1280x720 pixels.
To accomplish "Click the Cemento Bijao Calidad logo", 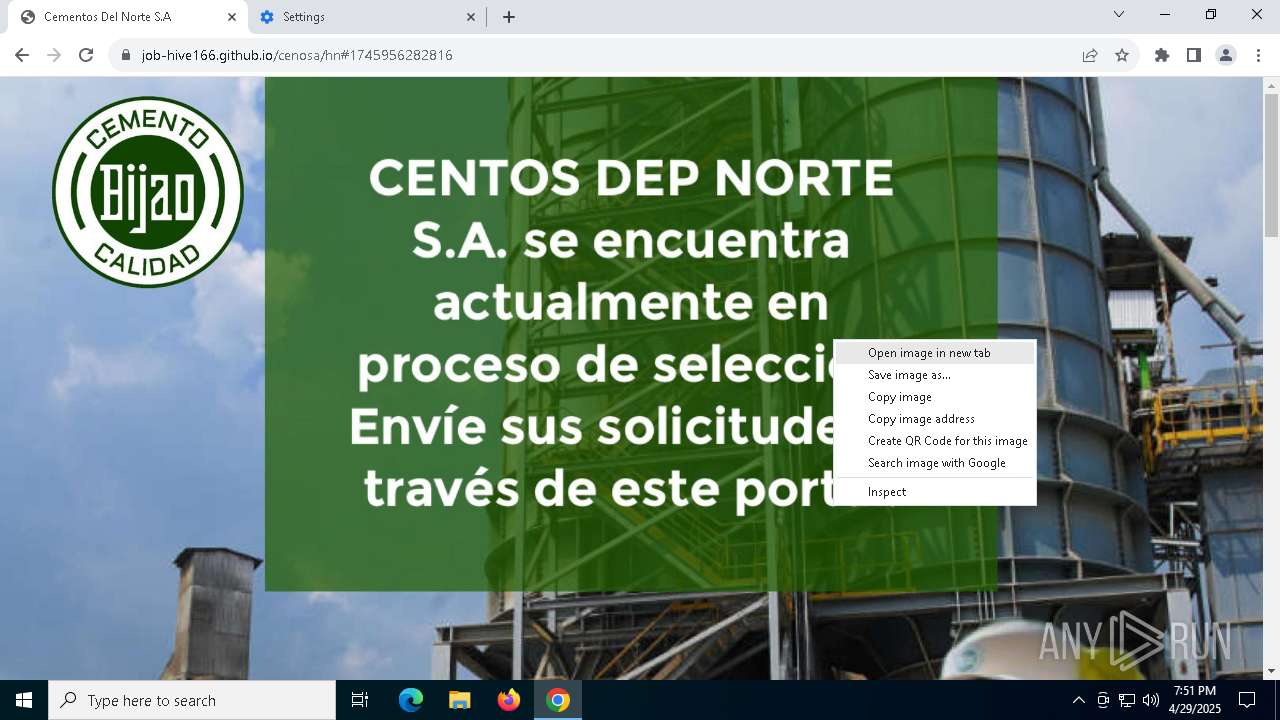I will pos(148,191).
